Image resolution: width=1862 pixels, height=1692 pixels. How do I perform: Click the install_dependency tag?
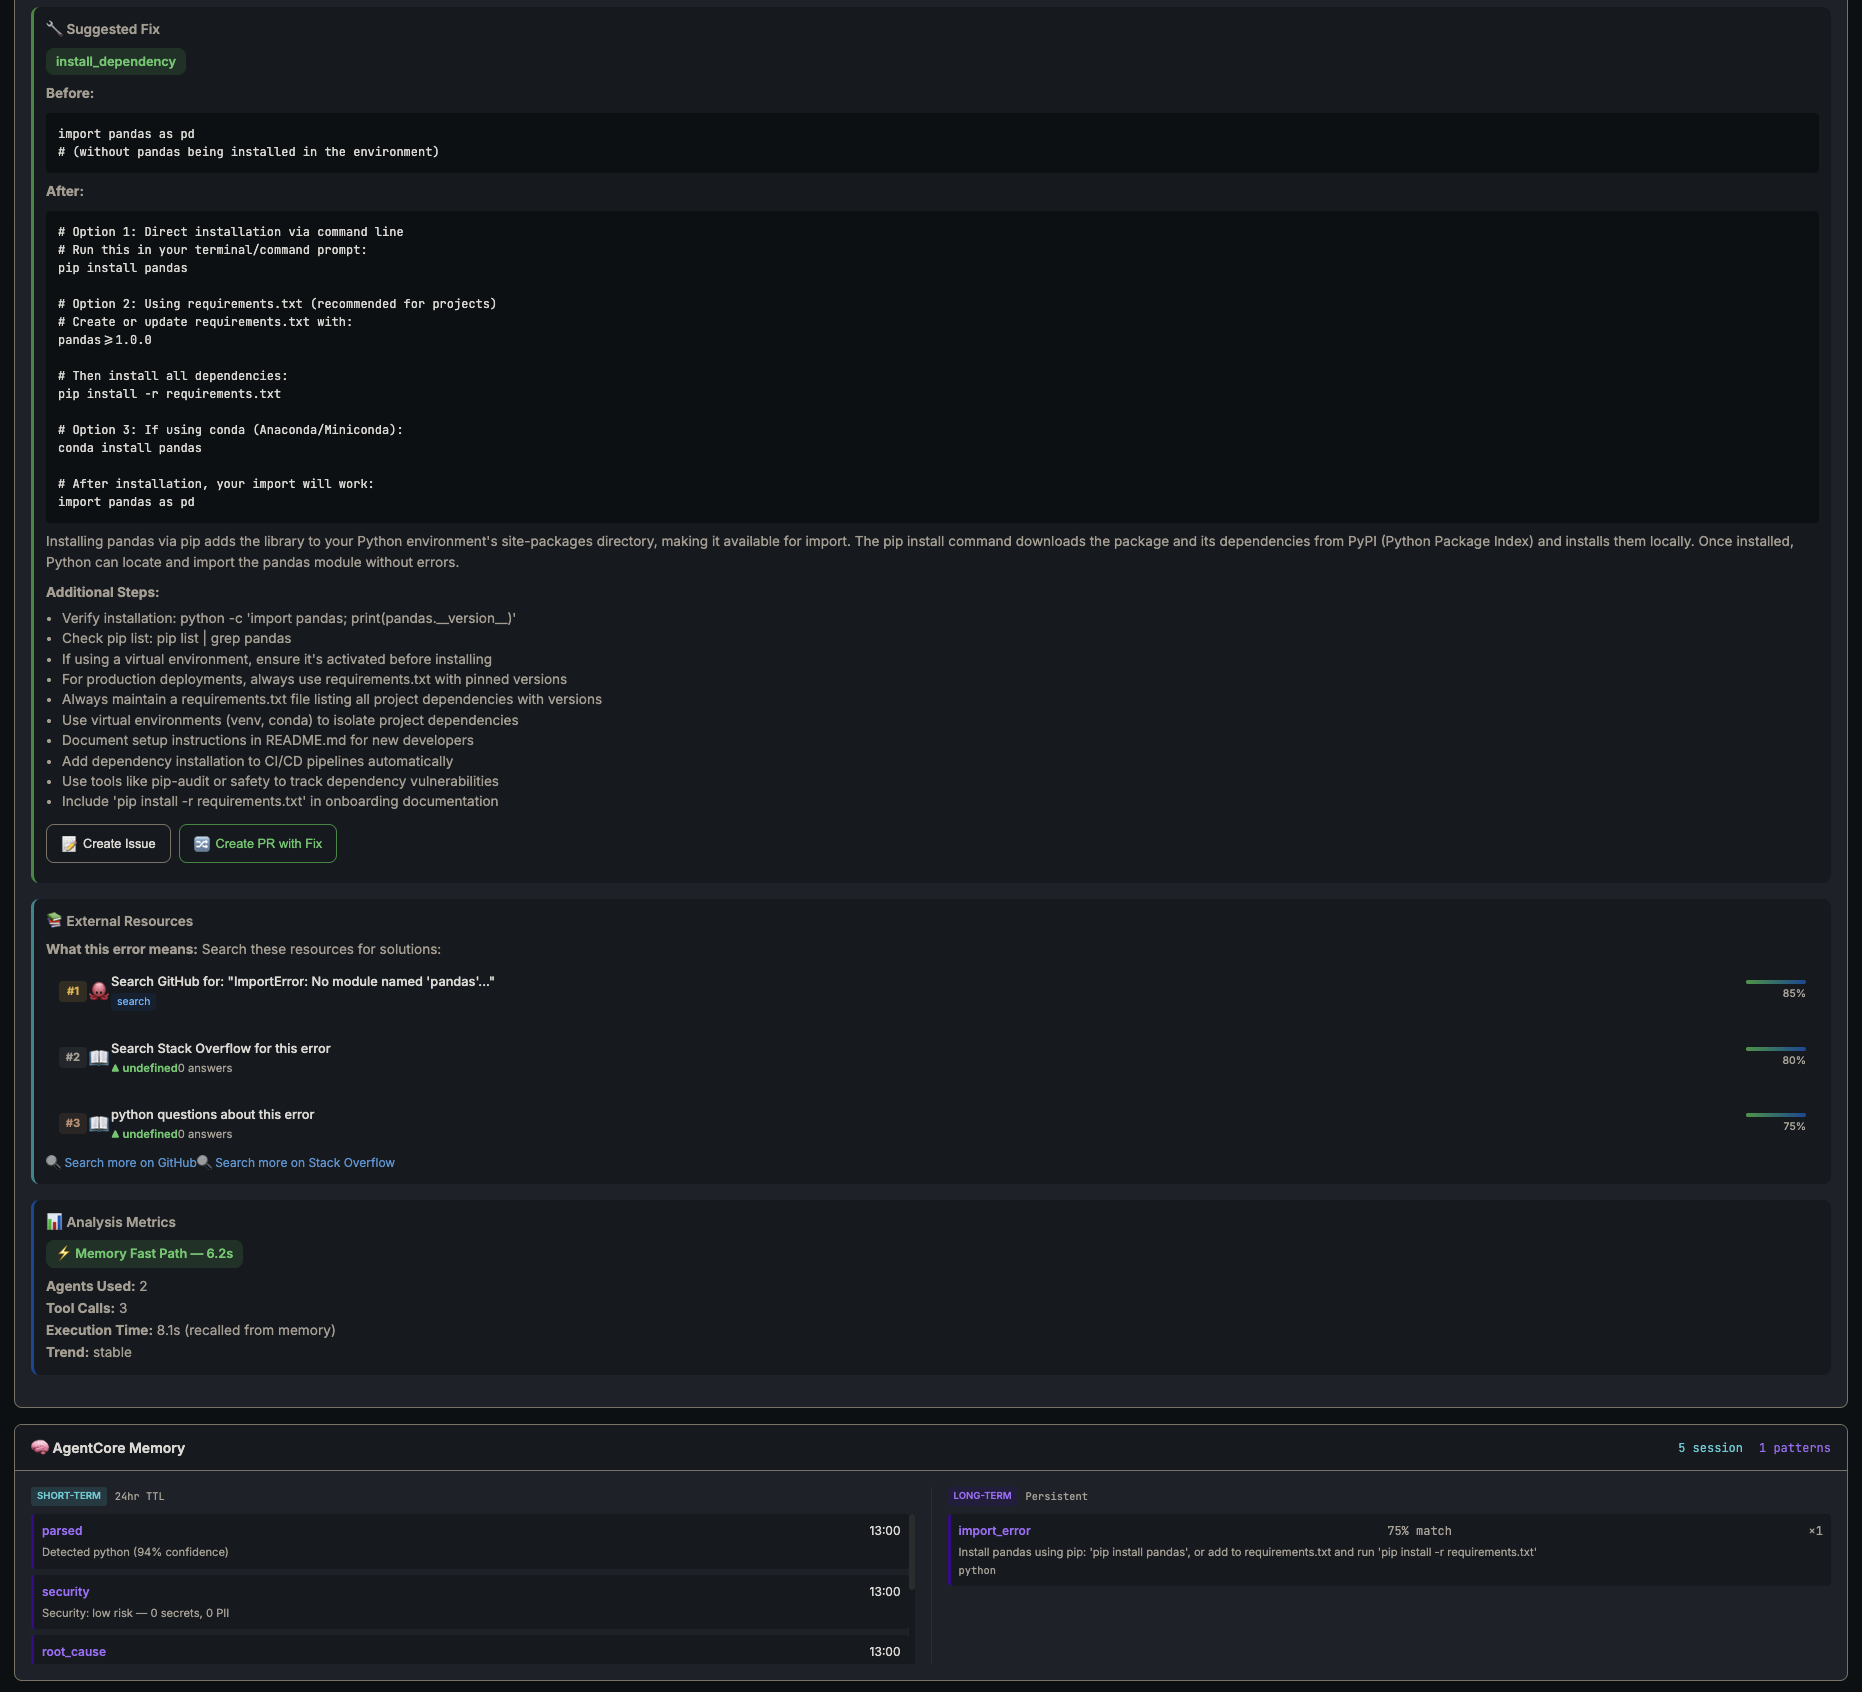click(x=115, y=61)
